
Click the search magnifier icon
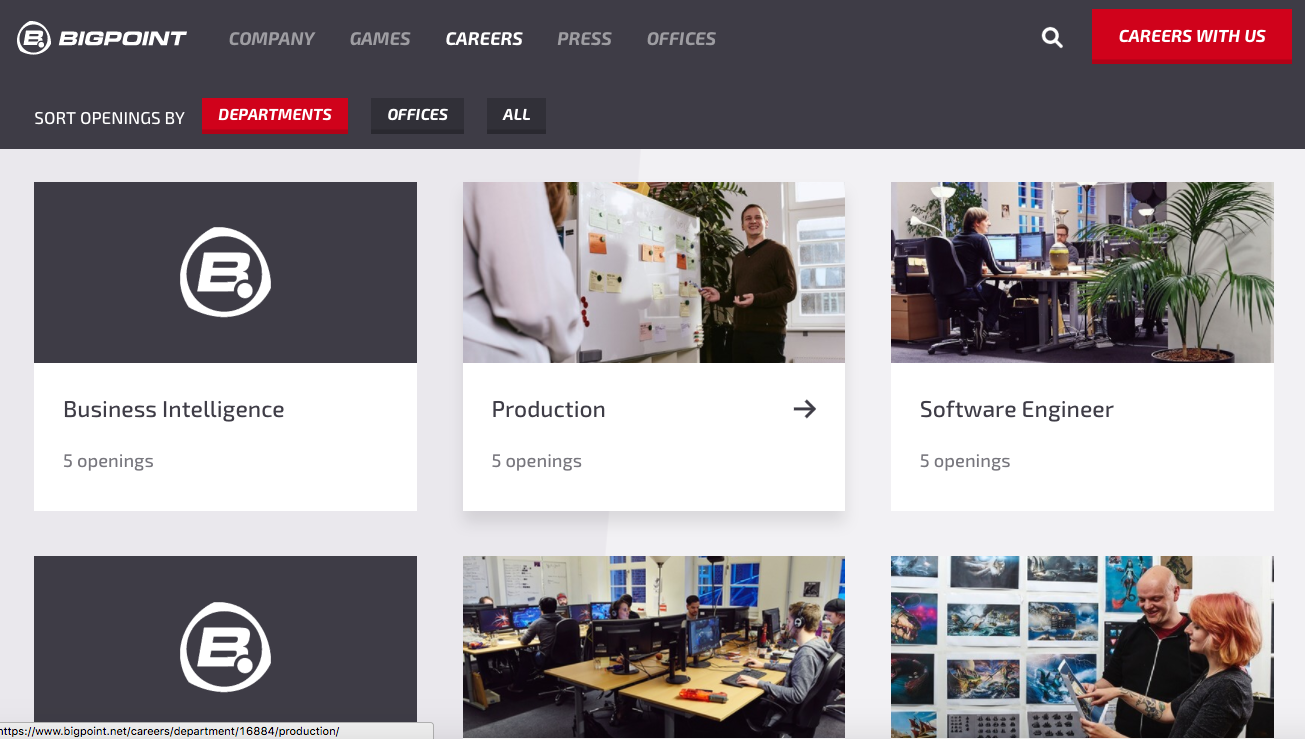point(1051,37)
